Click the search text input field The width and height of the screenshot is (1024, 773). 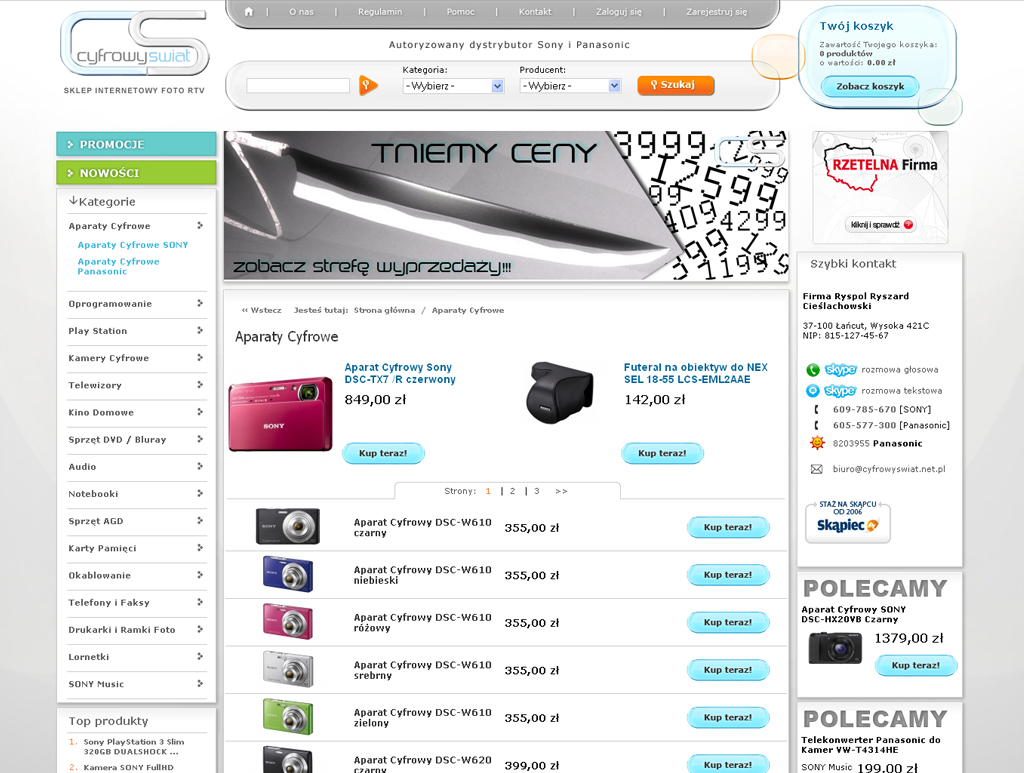(298, 86)
